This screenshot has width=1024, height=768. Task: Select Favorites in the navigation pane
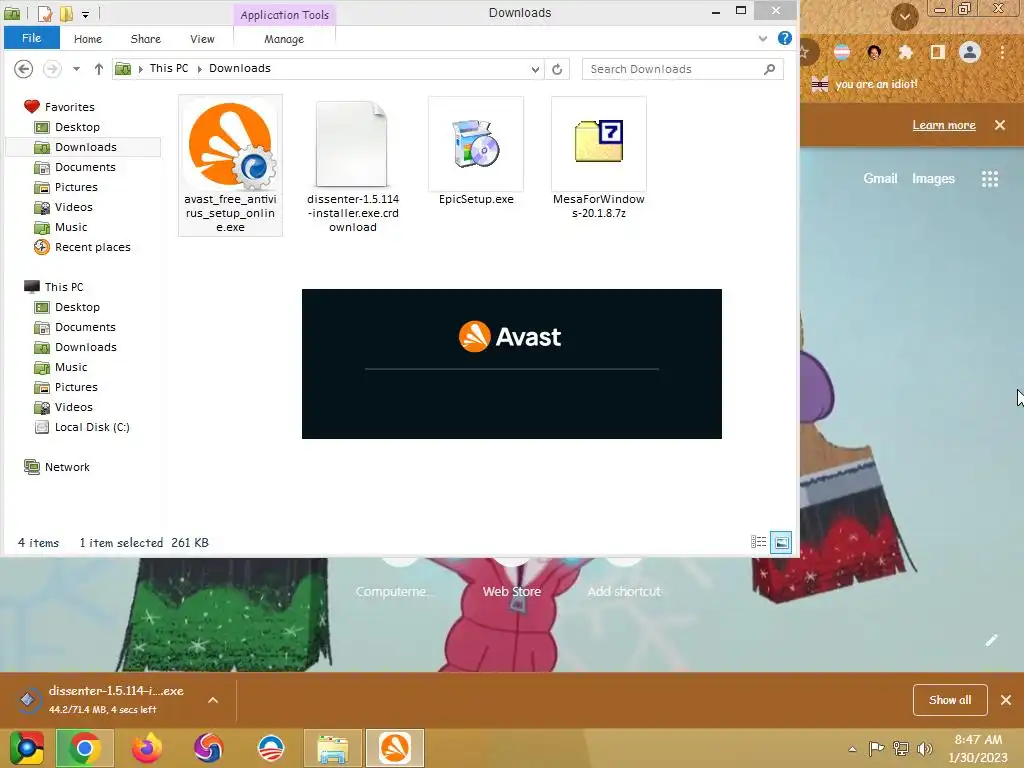click(69, 107)
